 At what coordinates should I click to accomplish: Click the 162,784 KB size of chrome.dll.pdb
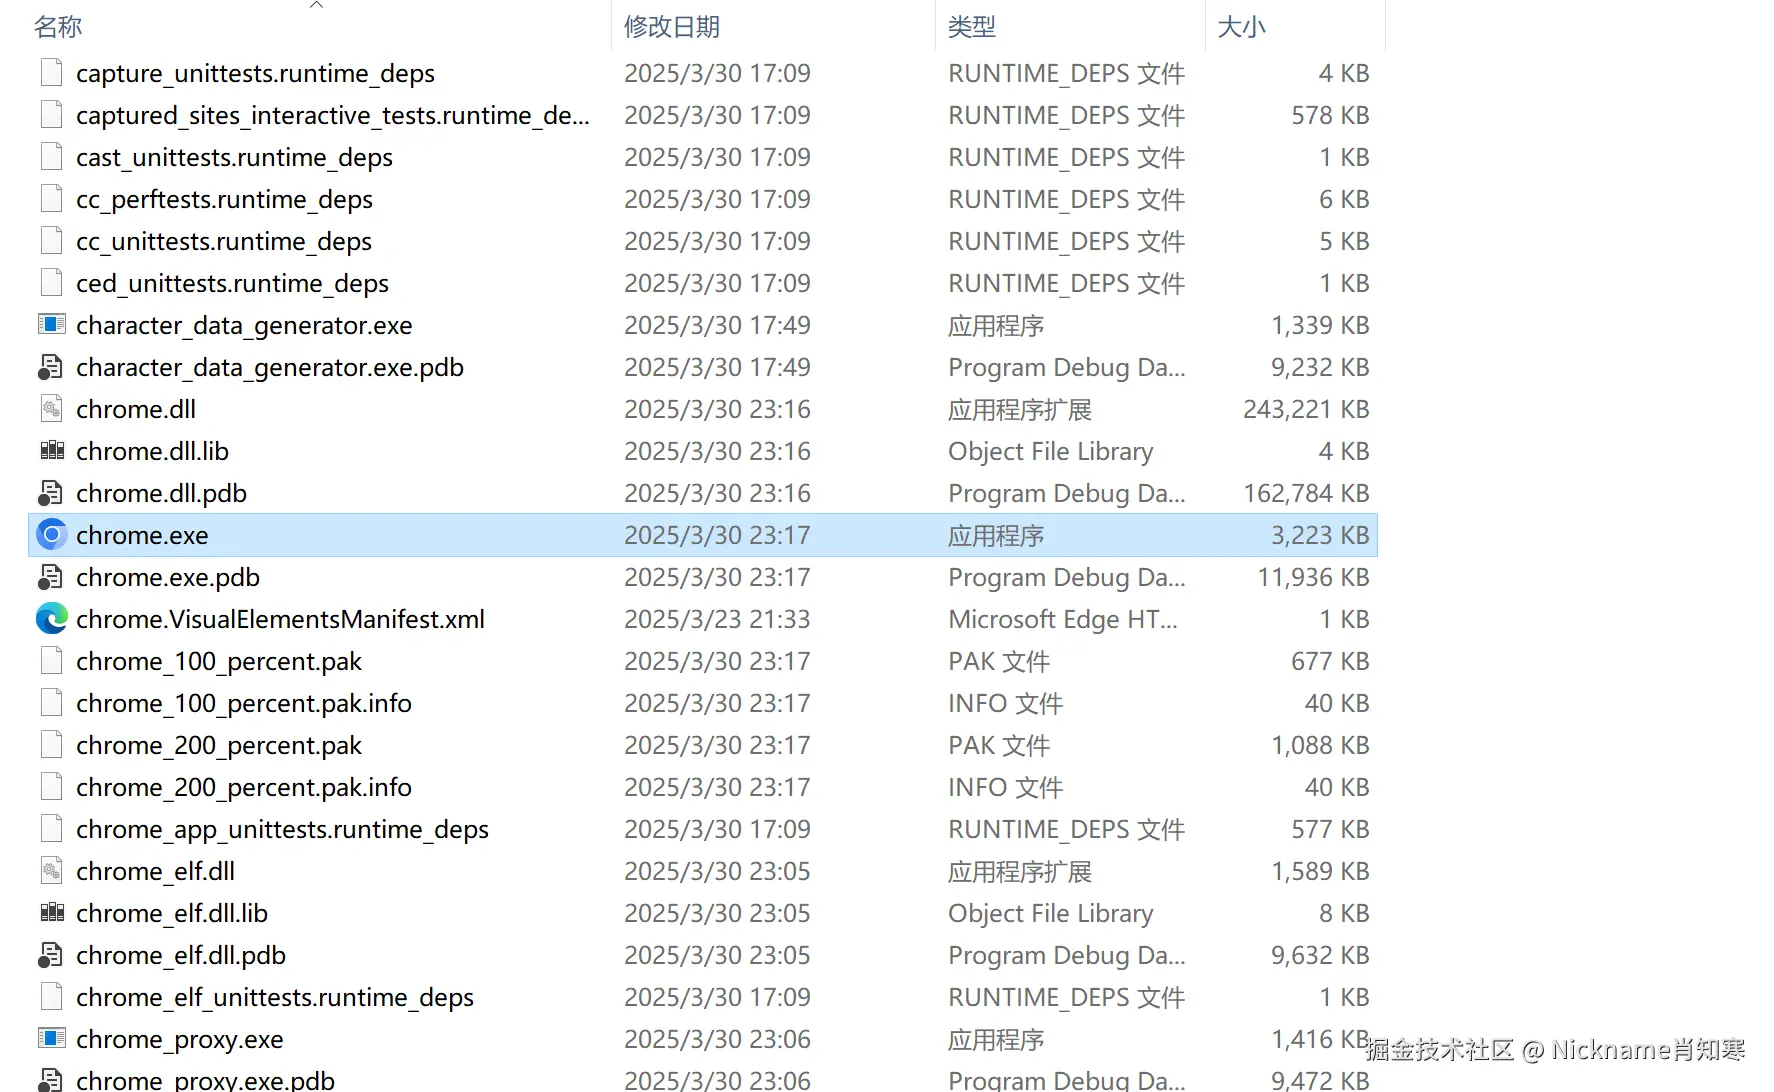[x=1306, y=494]
